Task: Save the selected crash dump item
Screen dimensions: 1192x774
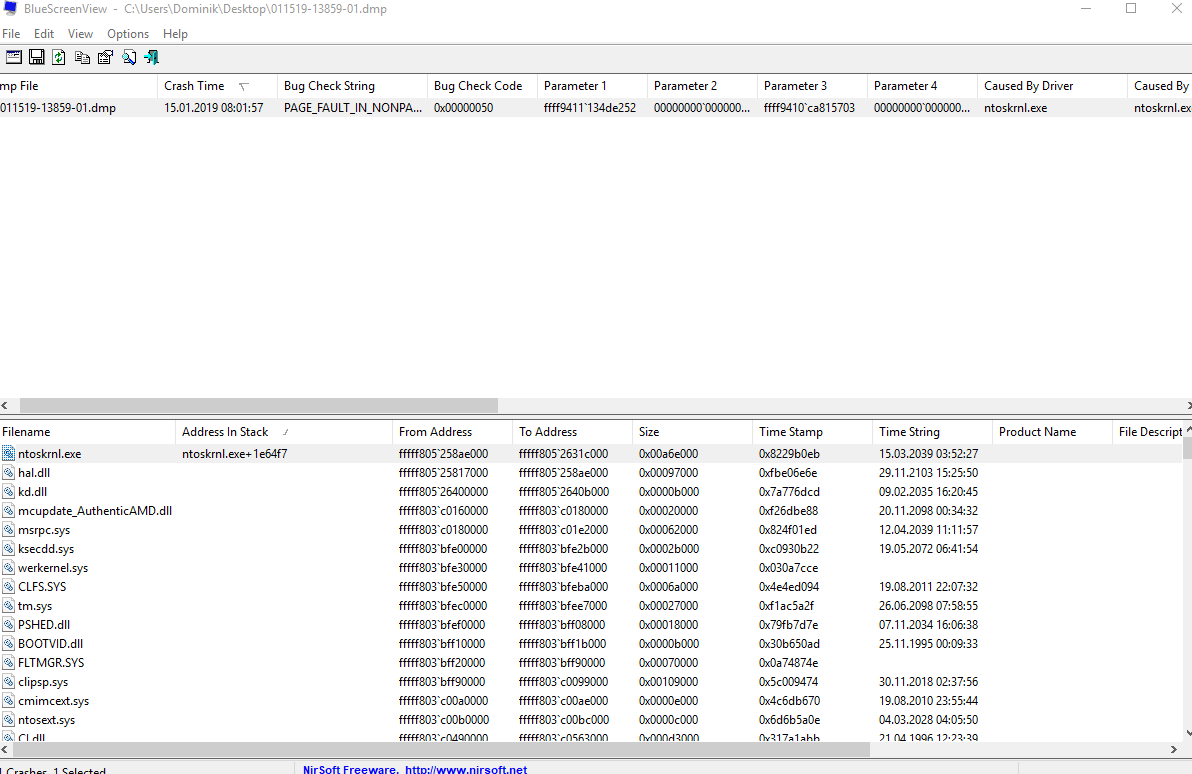Action: (36, 57)
